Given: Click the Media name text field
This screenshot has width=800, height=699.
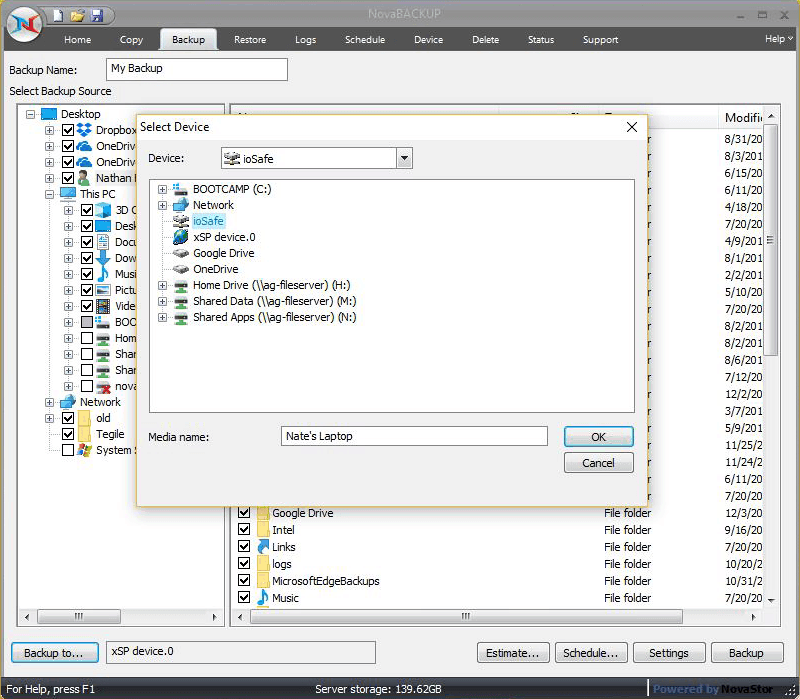Looking at the screenshot, I should 414,436.
